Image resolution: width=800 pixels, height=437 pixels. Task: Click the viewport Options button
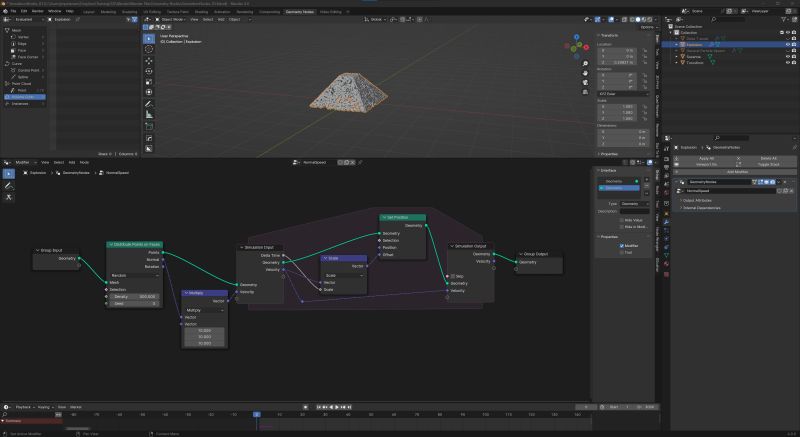coord(647,27)
